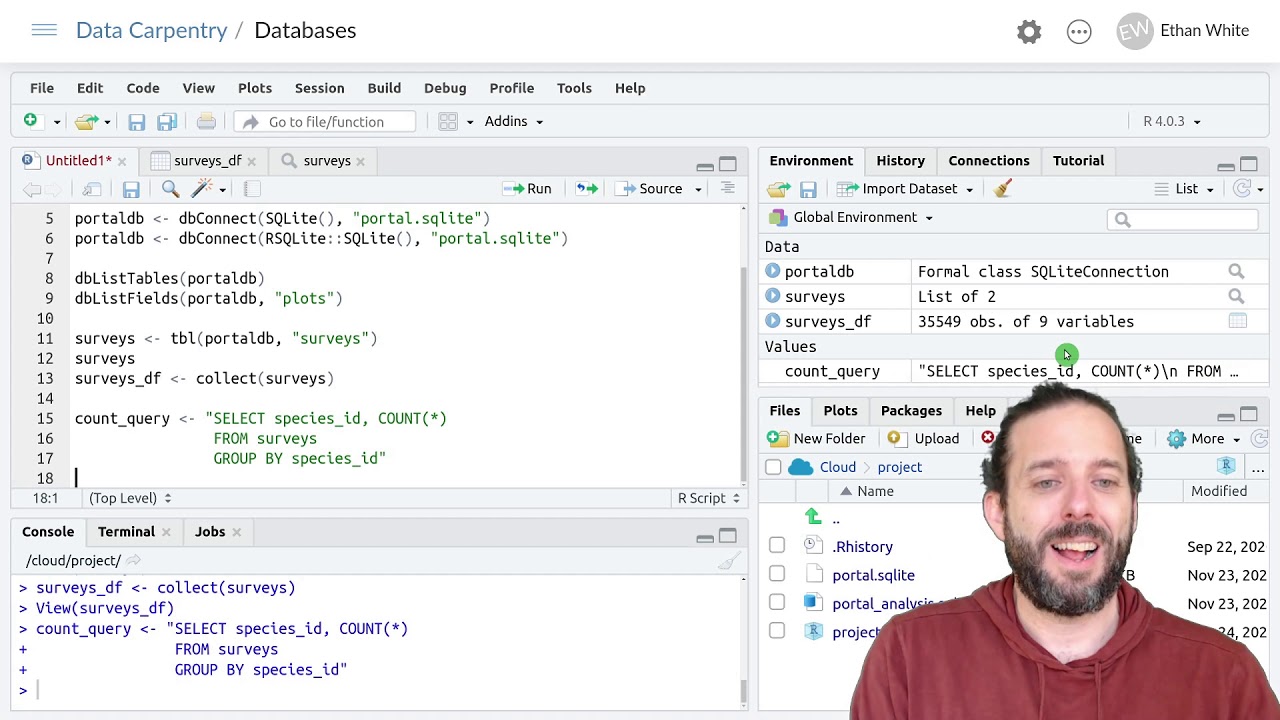Select all files header checkbox
This screenshot has height=720, width=1280.
click(x=773, y=467)
